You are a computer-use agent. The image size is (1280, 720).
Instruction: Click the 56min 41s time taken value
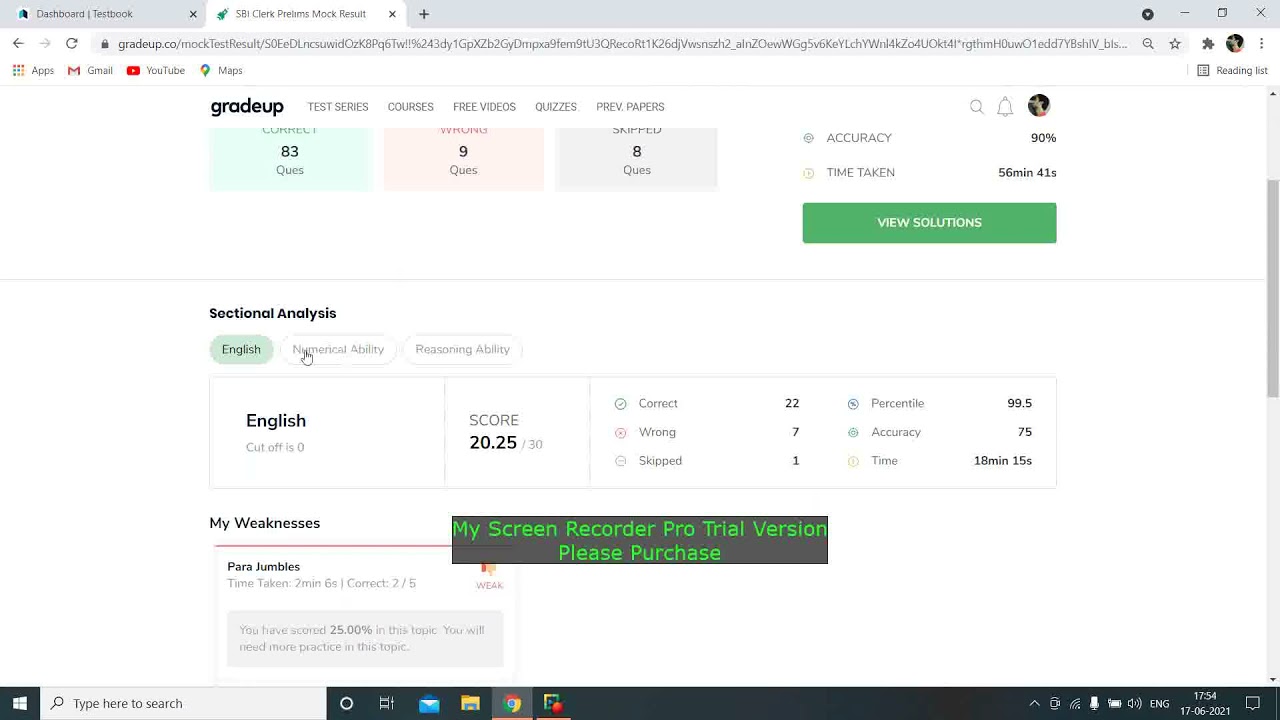tap(1027, 173)
